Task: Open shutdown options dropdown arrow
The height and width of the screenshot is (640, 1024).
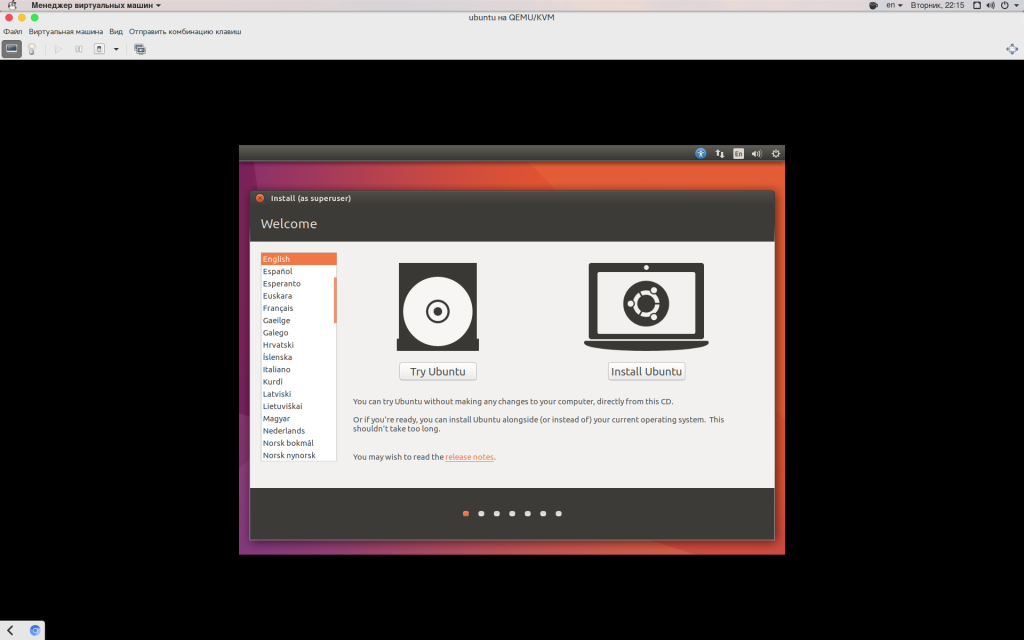Action: coord(116,49)
